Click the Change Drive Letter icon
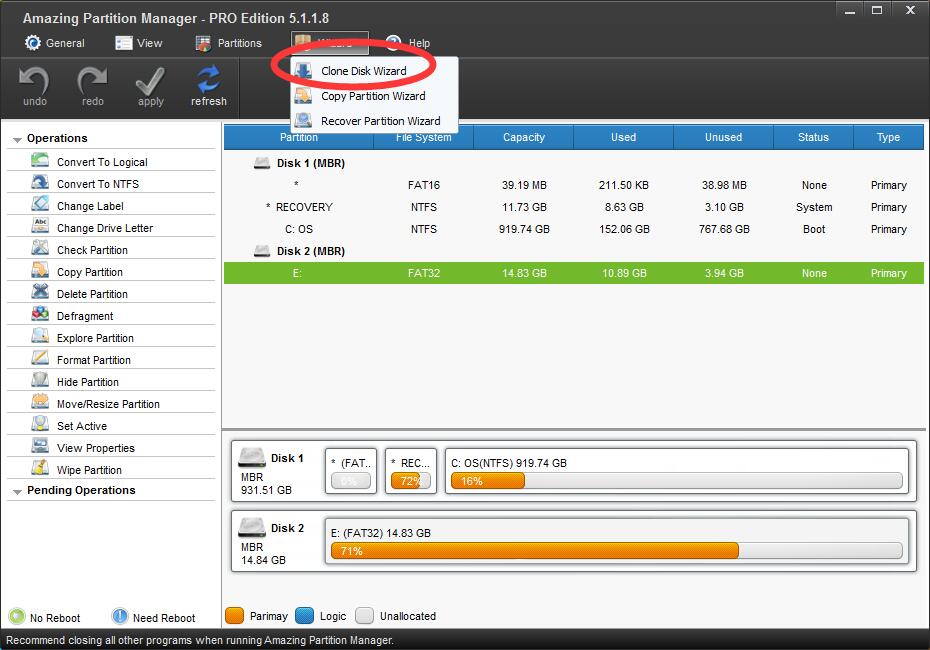The height and width of the screenshot is (650, 930). [40, 226]
